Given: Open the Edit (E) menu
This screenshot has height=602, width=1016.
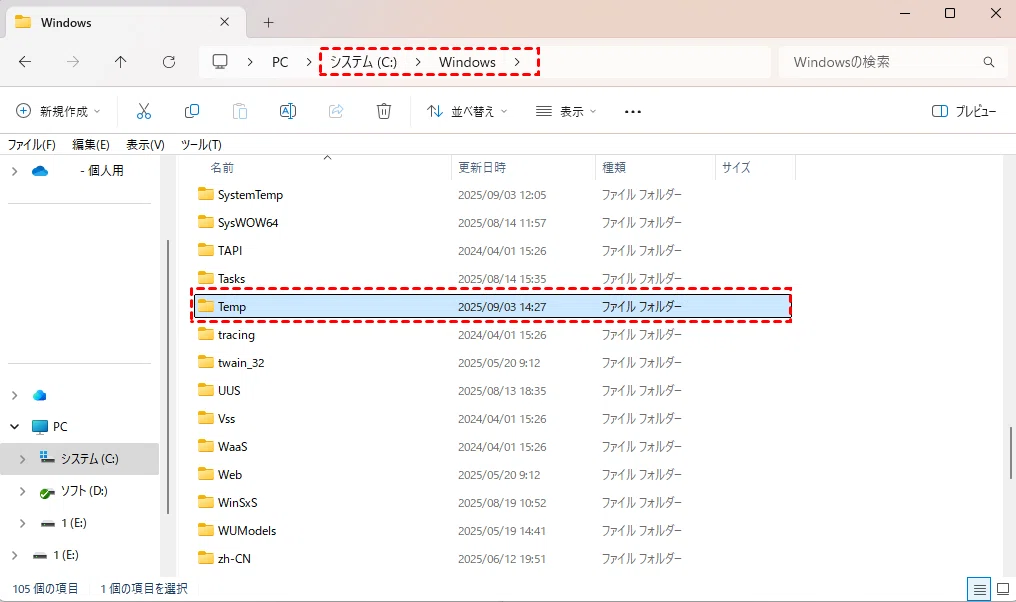Looking at the screenshot, I should [x=91, y=145].
